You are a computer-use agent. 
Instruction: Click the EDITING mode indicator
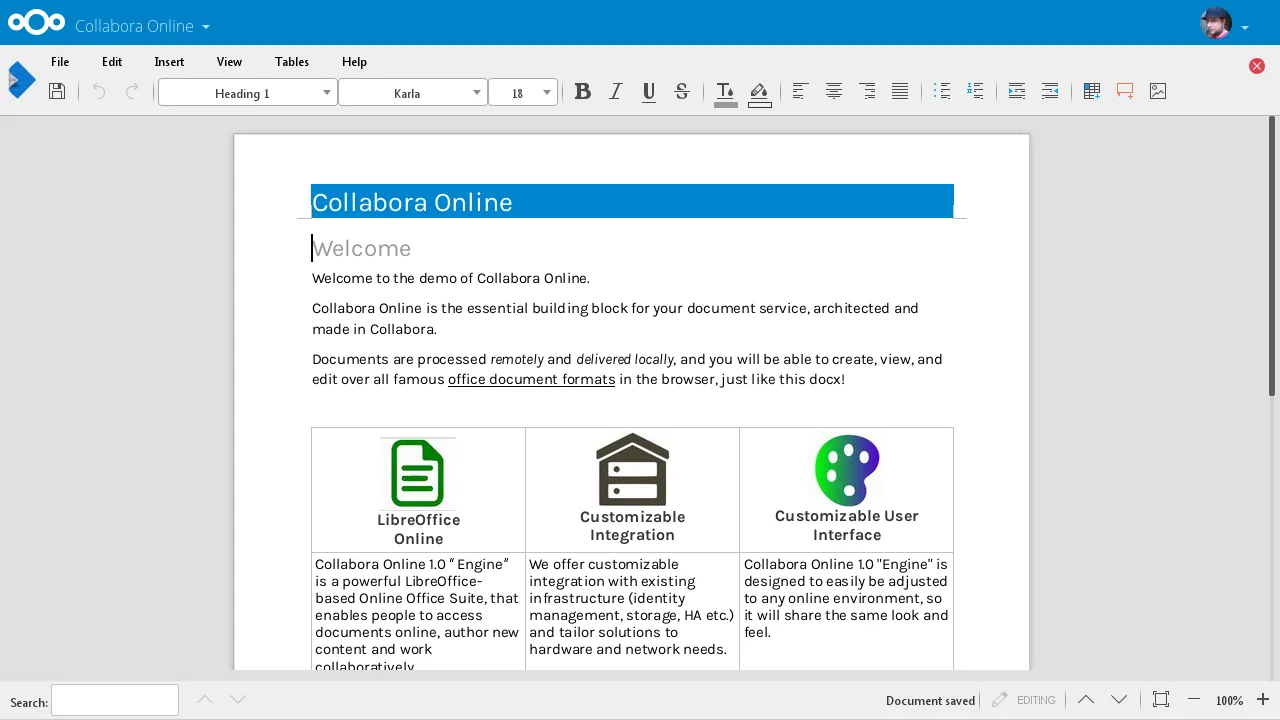coord(1024,700)
